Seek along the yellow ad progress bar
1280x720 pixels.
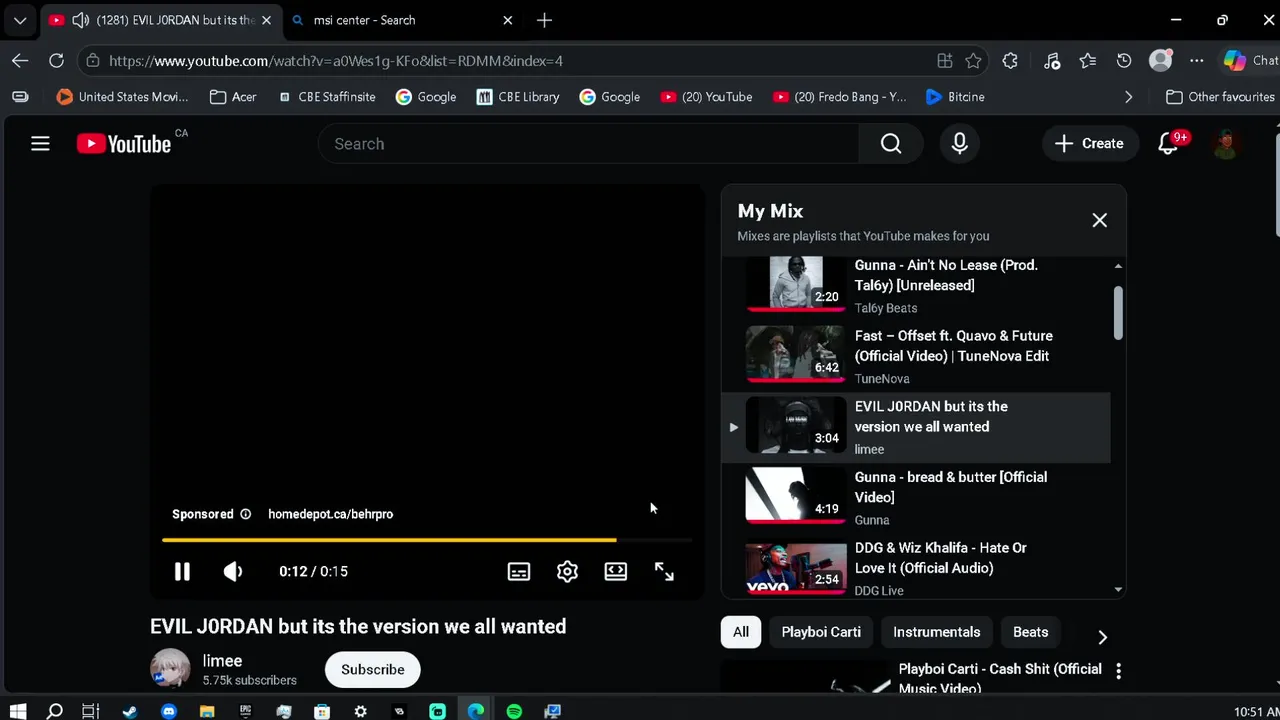pos(427,540)
